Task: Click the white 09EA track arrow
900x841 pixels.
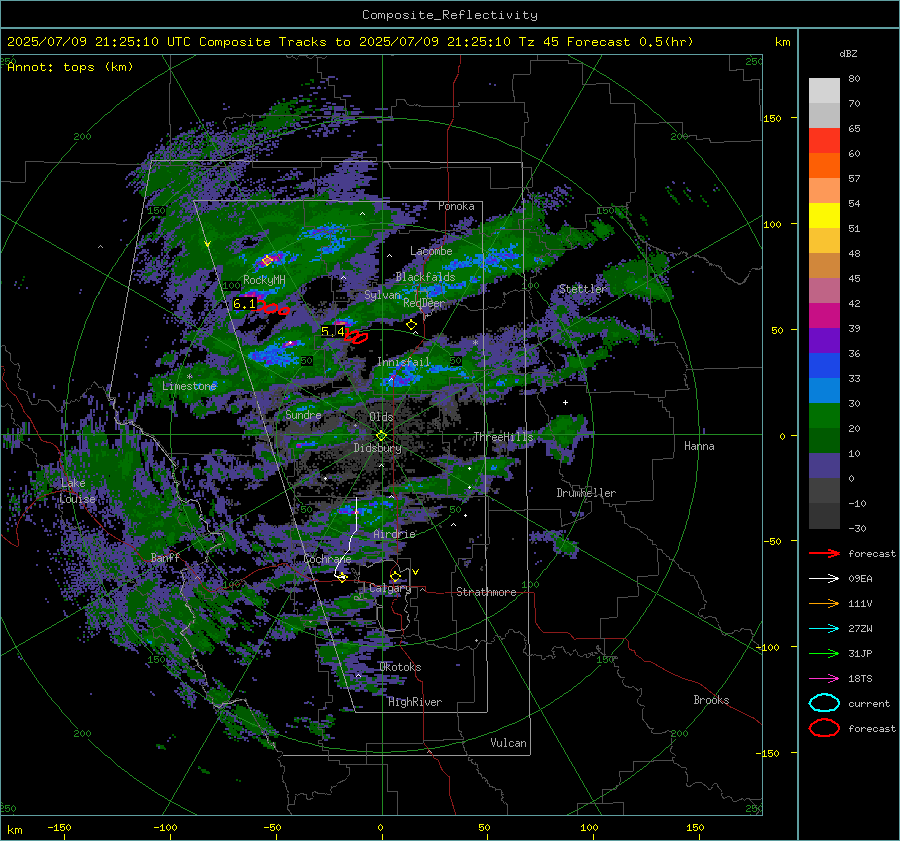Action: (x=824, y=579)
